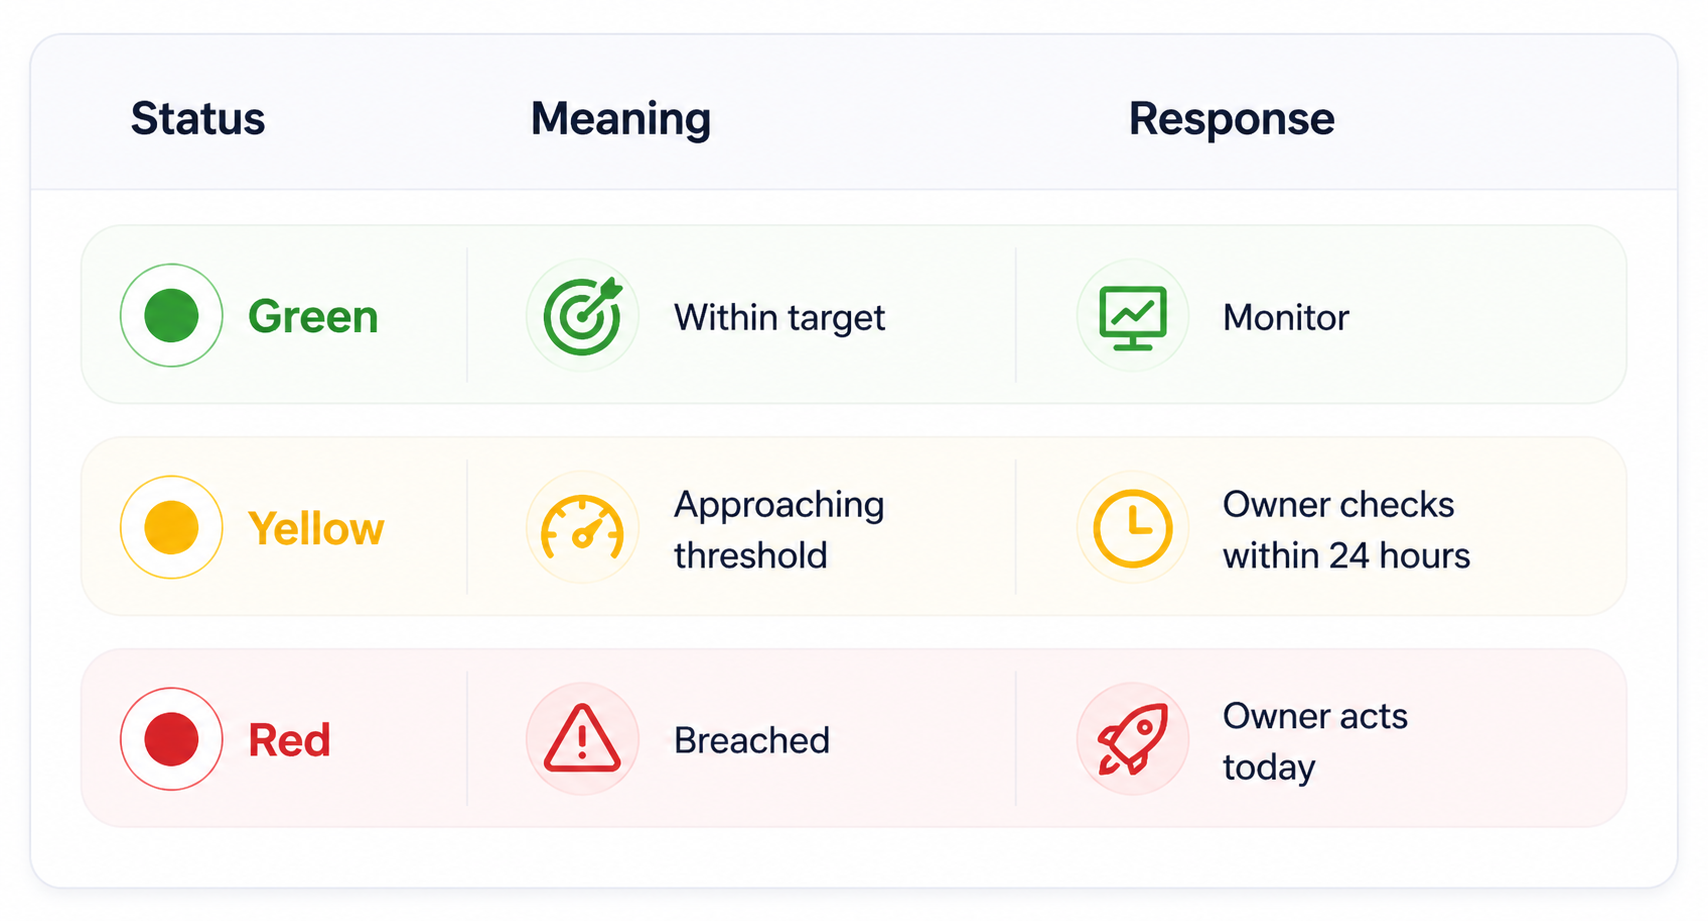Image resolution: width=1708 pixels, height=921 pixels.
Task: Click the yellow clock icon
Action: click(x=1132, y=528)
